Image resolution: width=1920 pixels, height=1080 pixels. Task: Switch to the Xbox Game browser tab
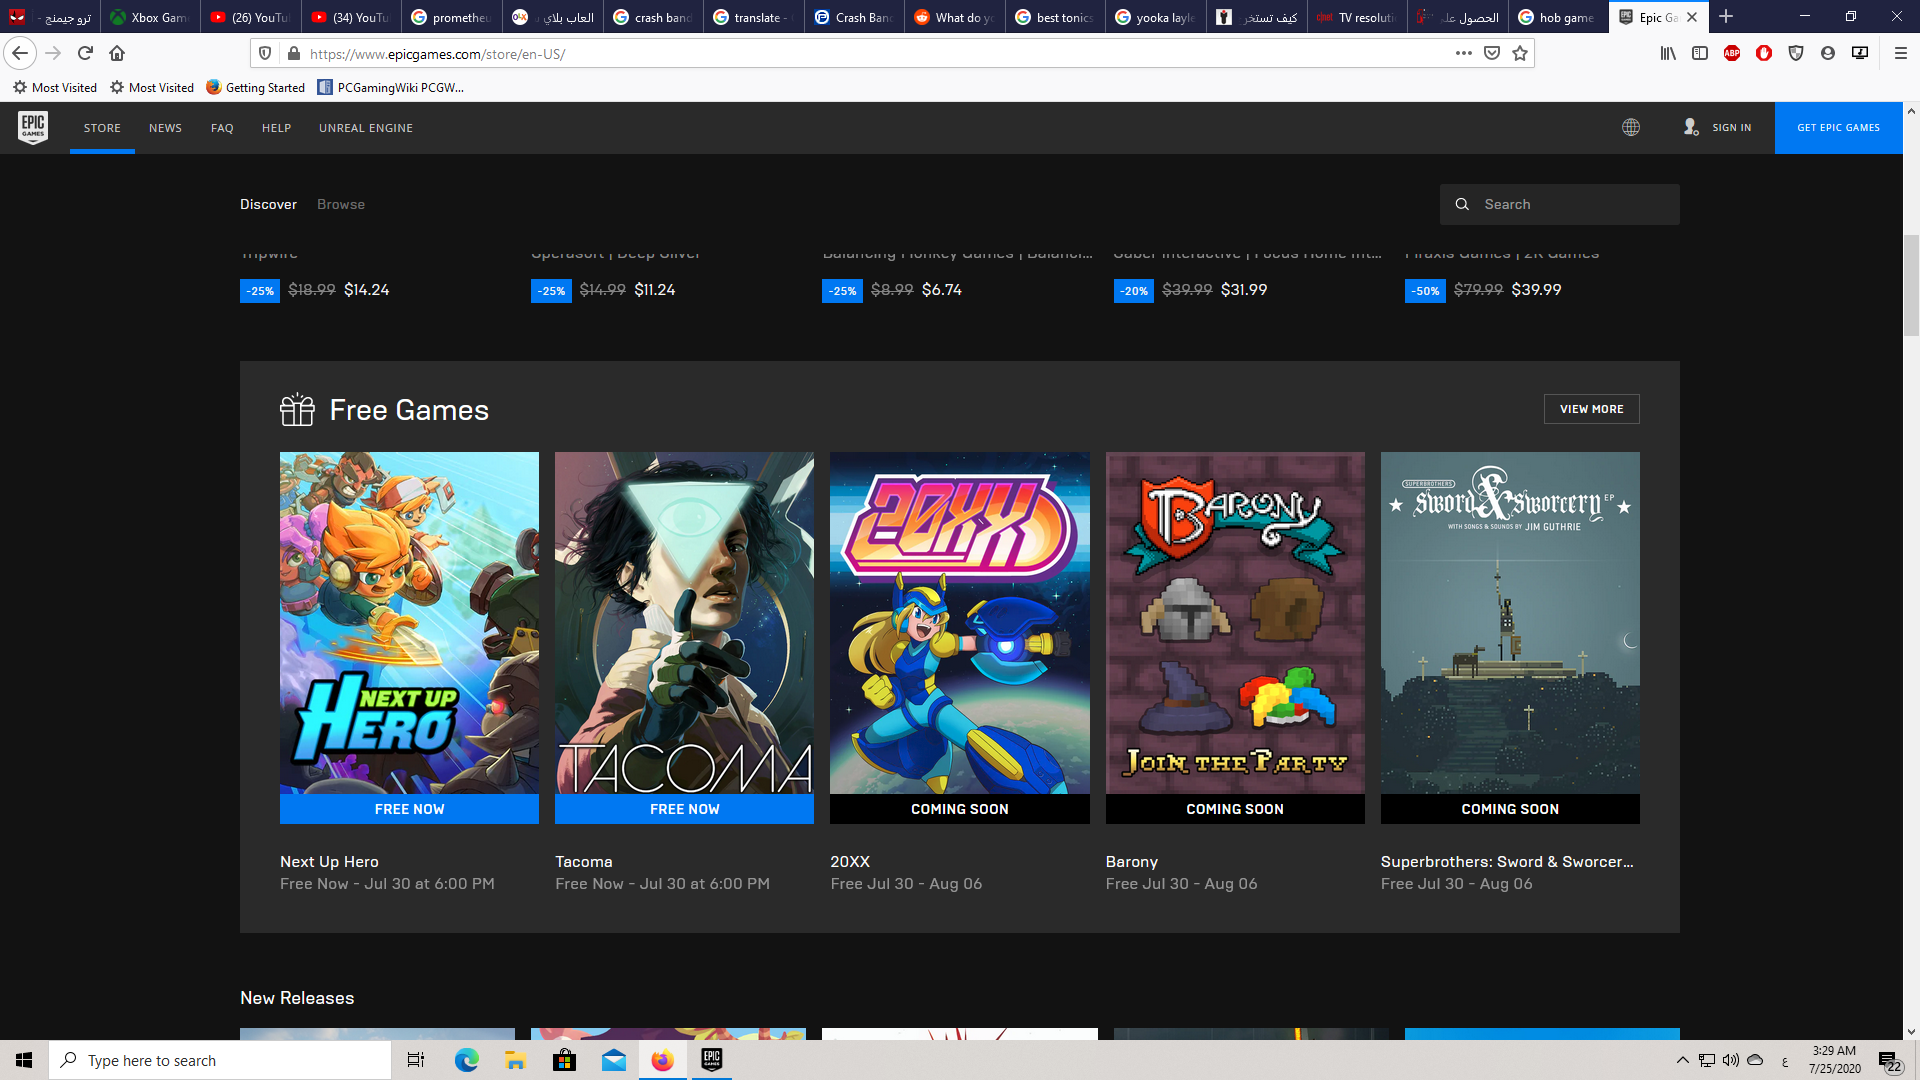pos(150,17)
